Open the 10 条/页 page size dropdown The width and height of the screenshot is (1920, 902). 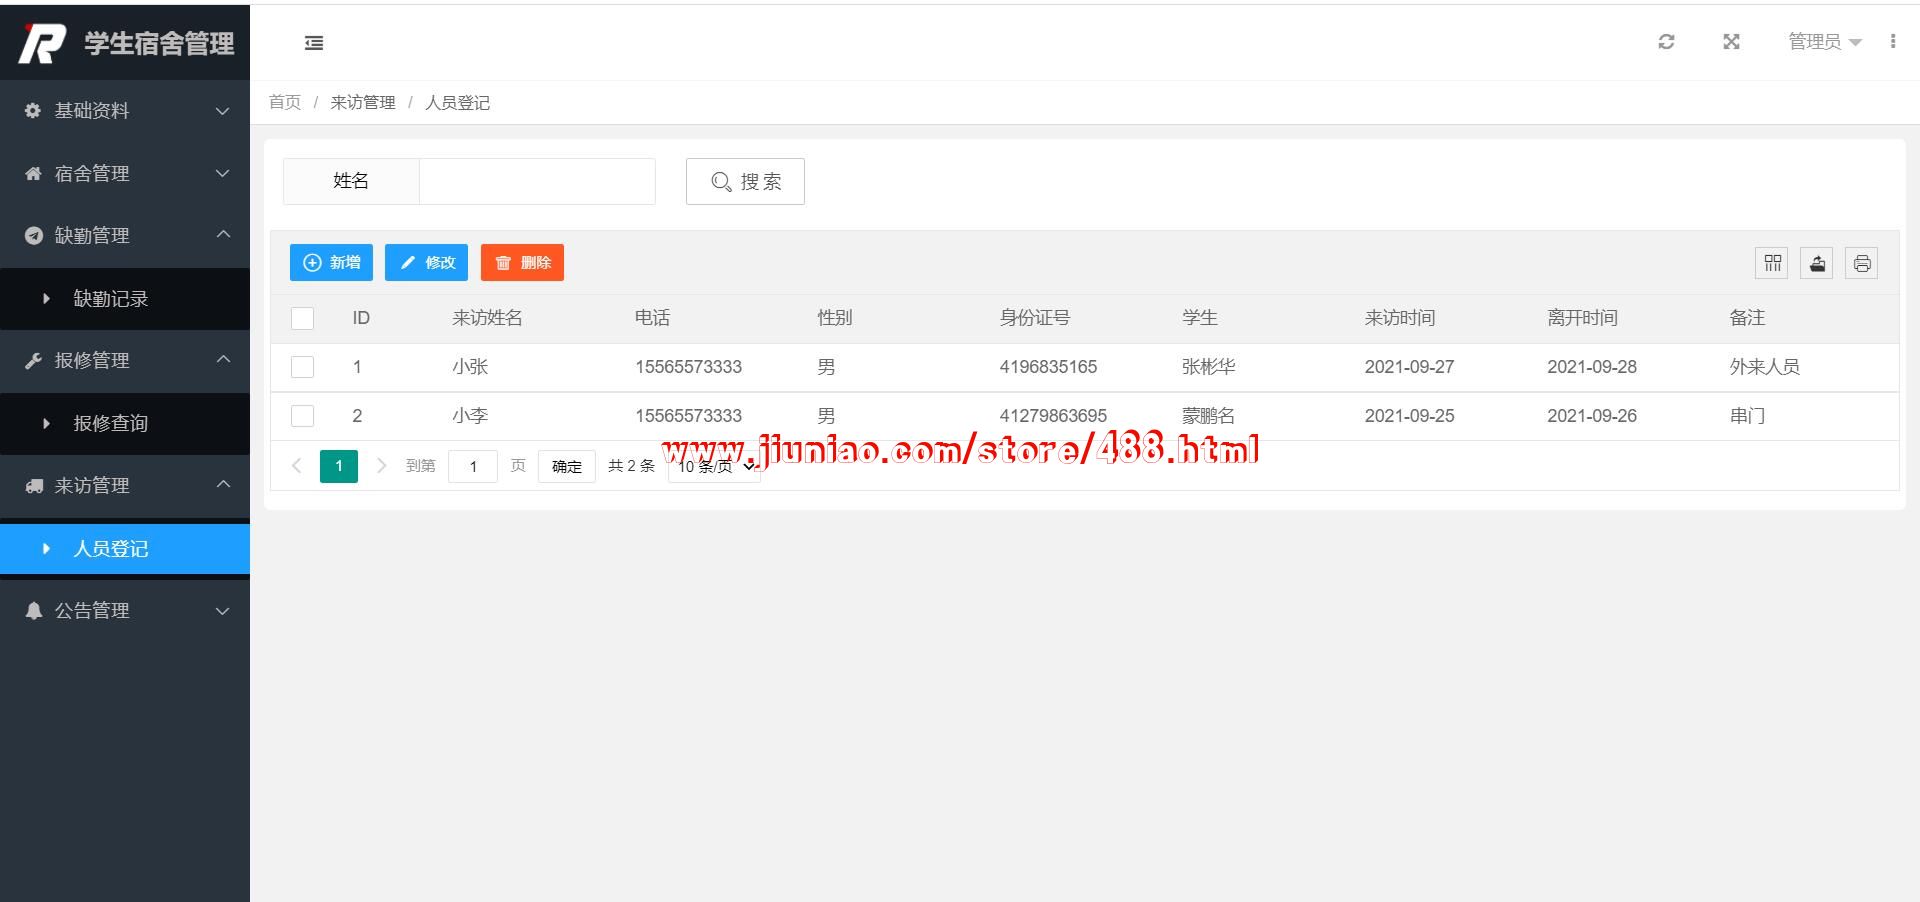pyautogui.click(x=715, y=466)
